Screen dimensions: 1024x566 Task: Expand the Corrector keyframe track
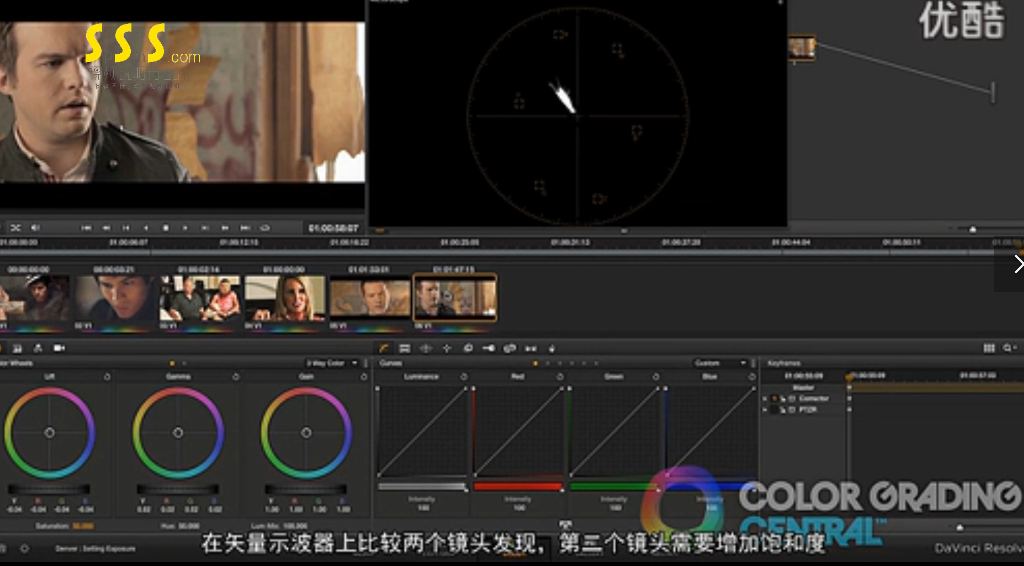click(x=765, y=398)
